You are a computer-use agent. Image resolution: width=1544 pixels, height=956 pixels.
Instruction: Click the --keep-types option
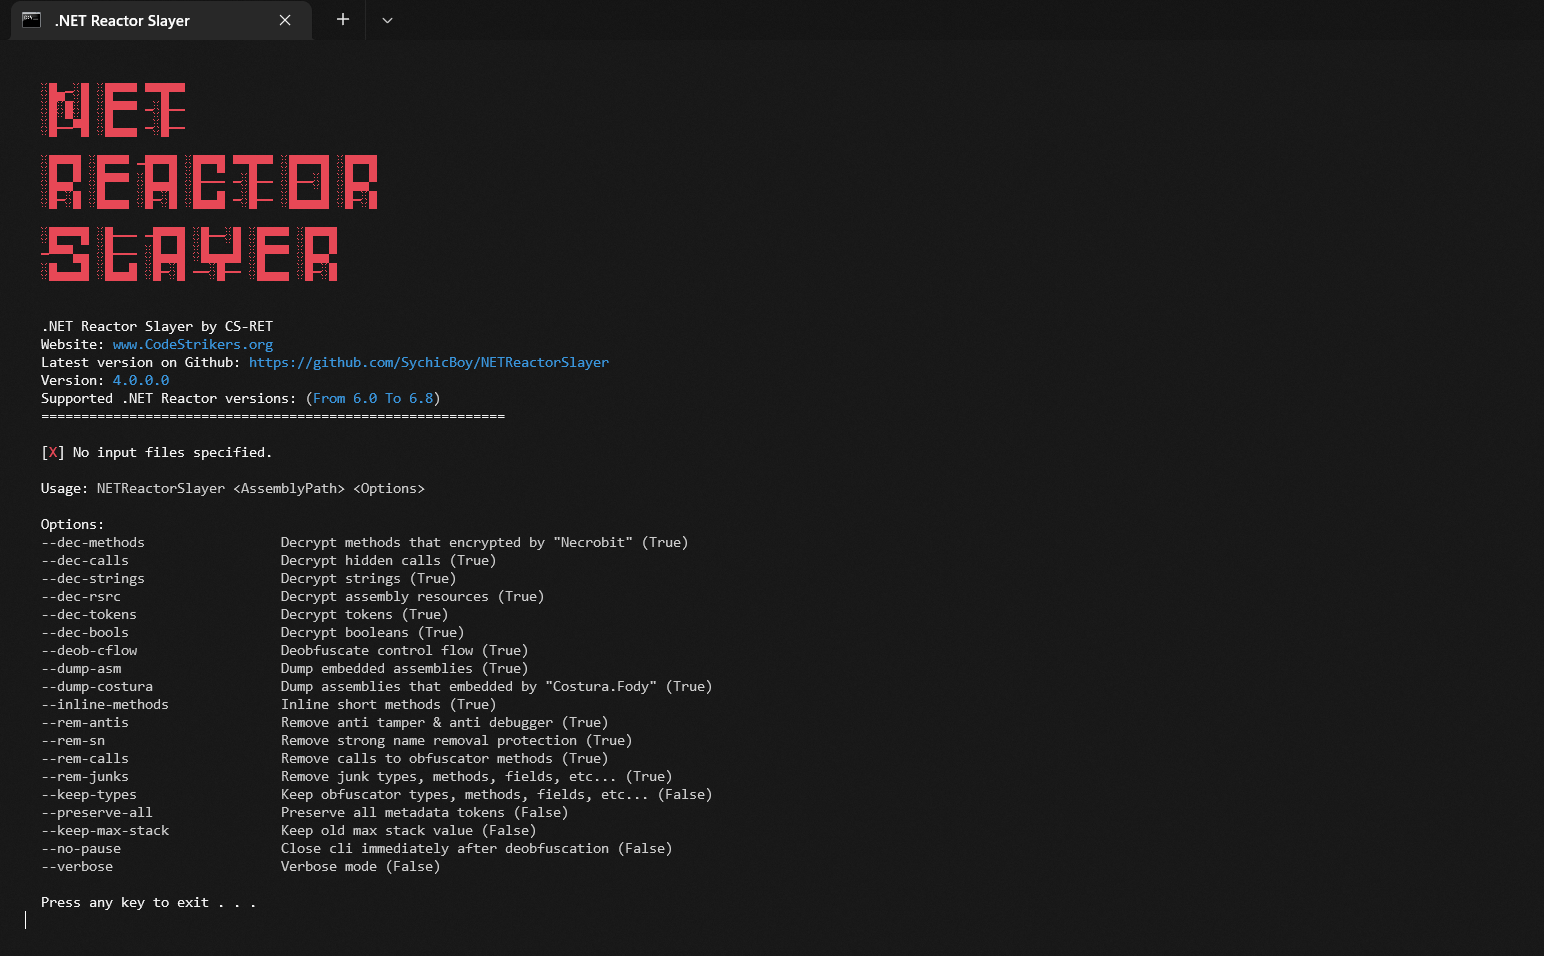pos(89,794)
